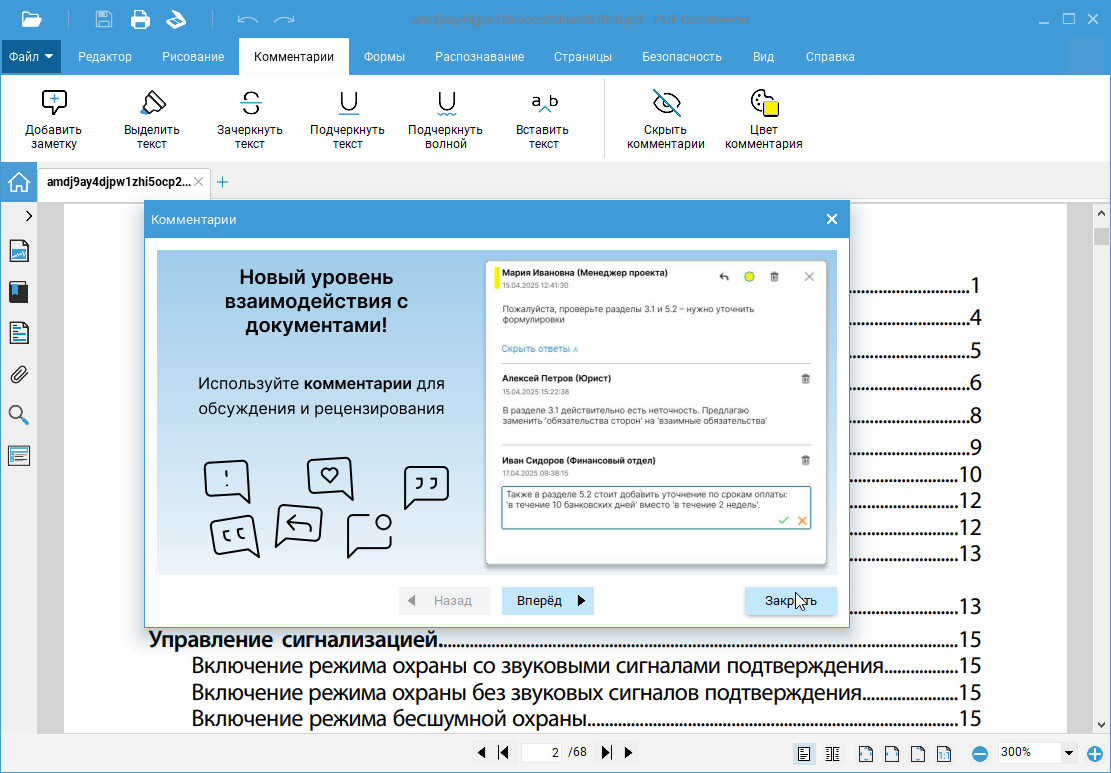The height and width of the screenshot is (773, 1111).
Task: Expand the left sidebar with the chevron
Action: [x=29, y=215]
